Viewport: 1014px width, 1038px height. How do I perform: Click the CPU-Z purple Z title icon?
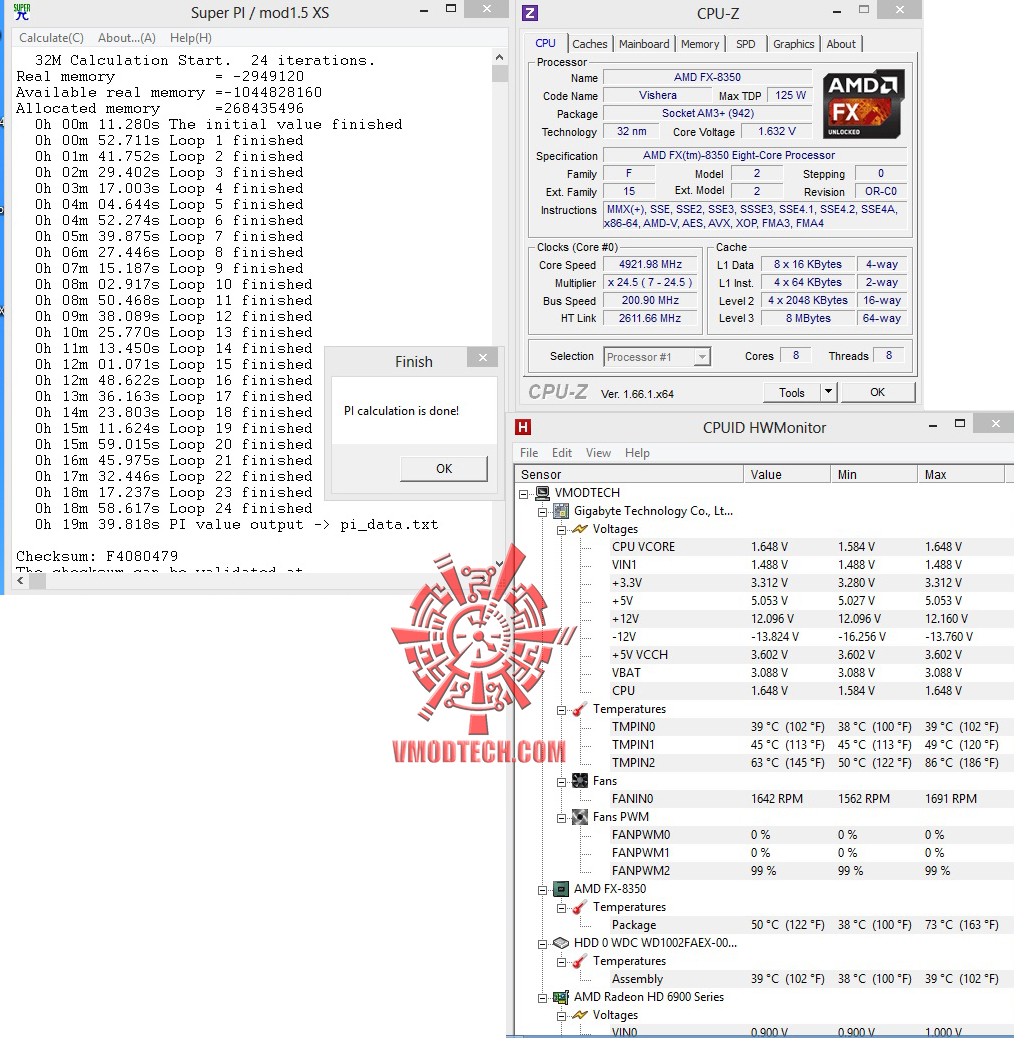coord(530,13)
